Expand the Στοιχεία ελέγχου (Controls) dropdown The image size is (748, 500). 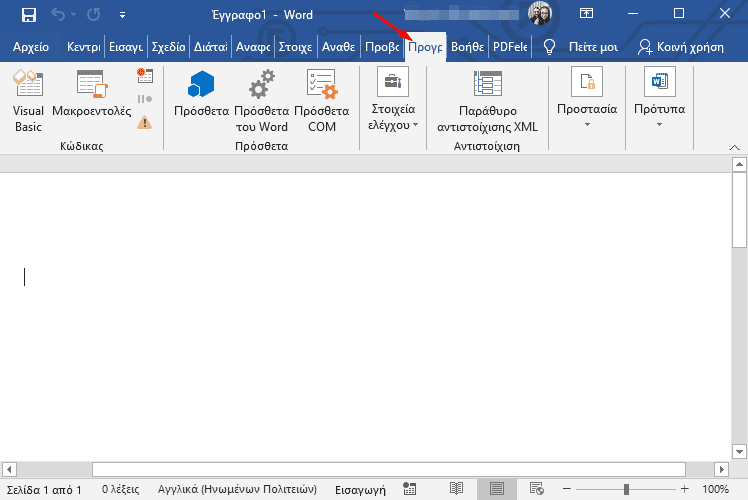point(393,101)
